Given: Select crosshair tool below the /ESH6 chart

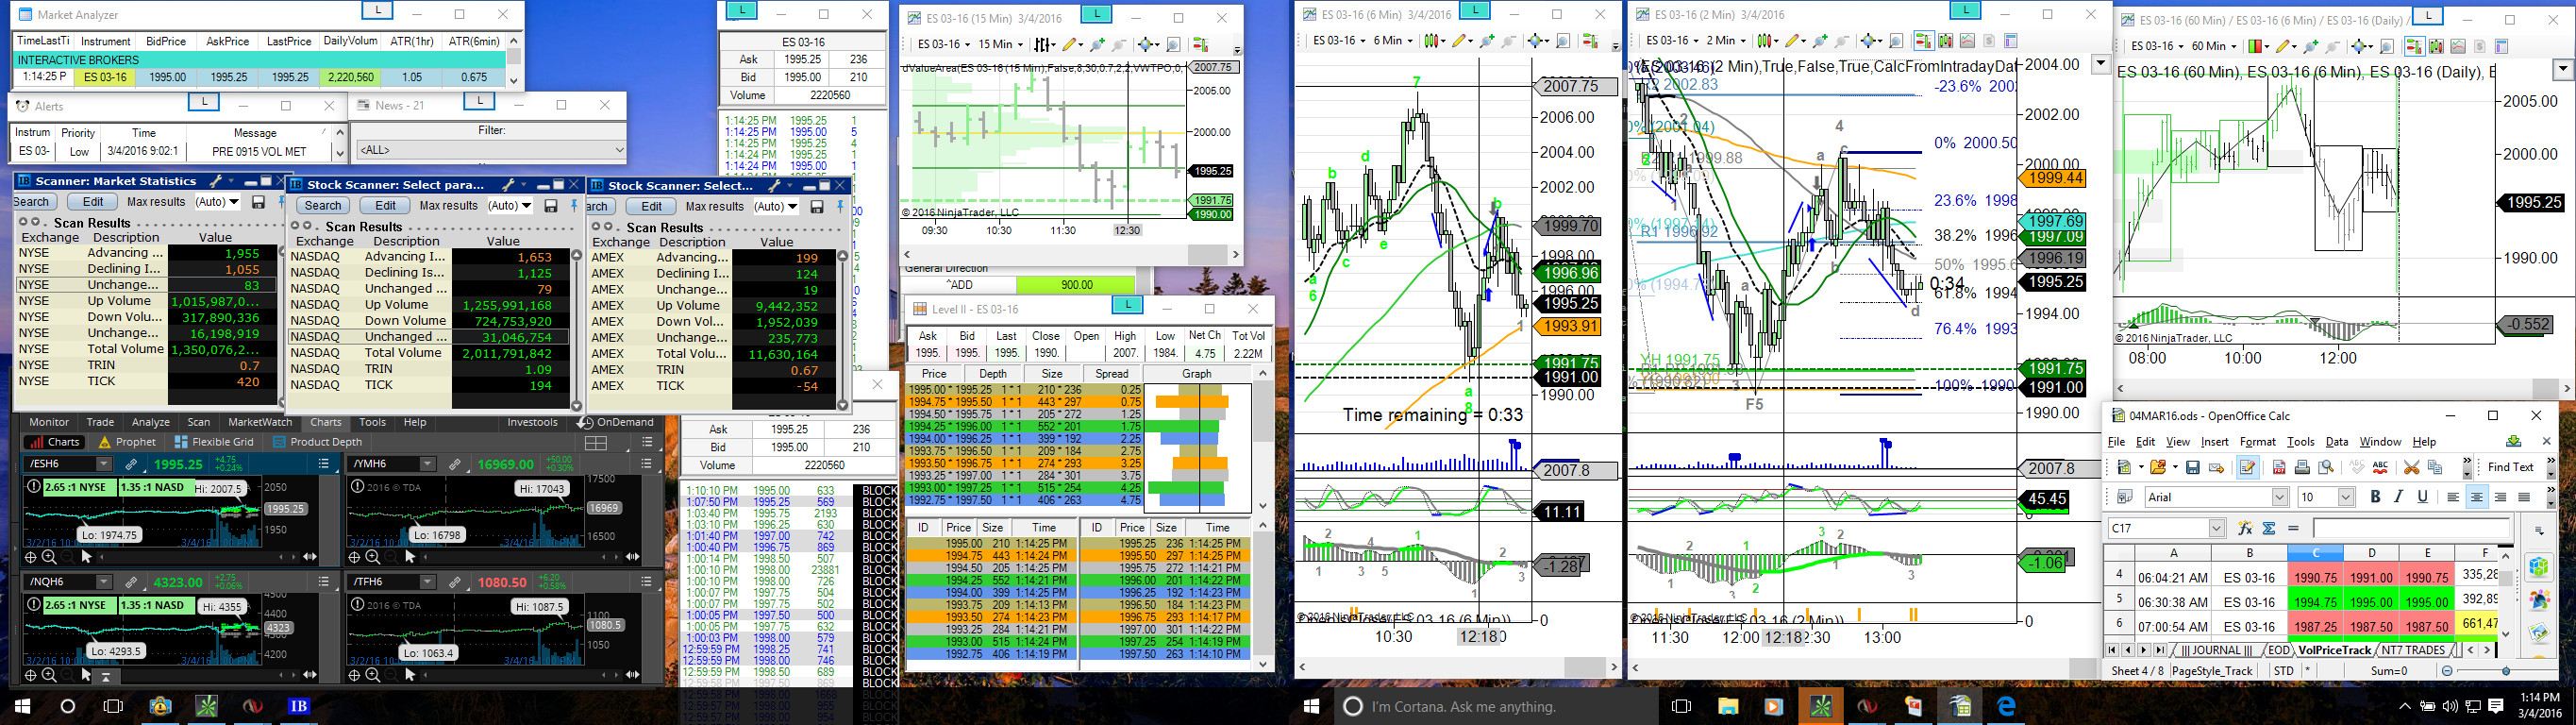Looking at the screenshot, I should pos(31,557).
